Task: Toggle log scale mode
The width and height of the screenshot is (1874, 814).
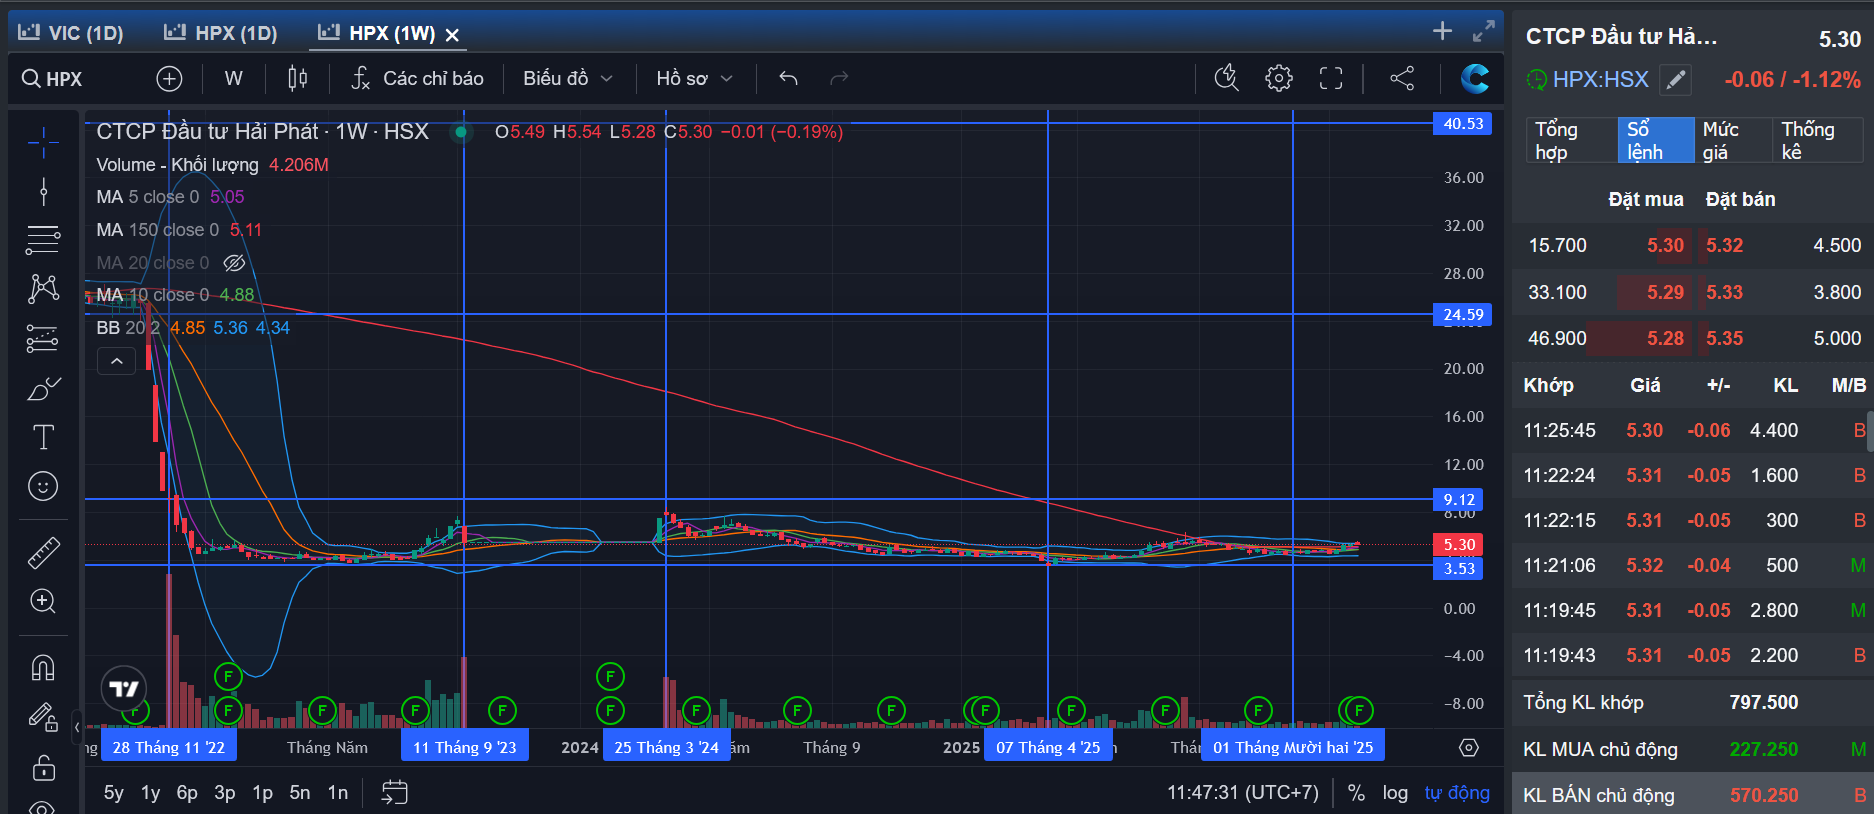Action: tap(1395, 793)
